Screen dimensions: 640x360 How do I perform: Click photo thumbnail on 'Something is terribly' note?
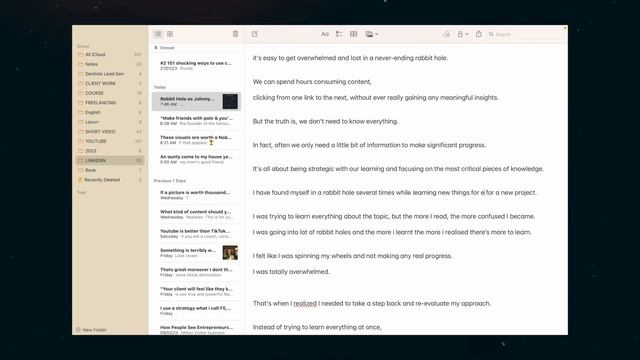[230, 253]
